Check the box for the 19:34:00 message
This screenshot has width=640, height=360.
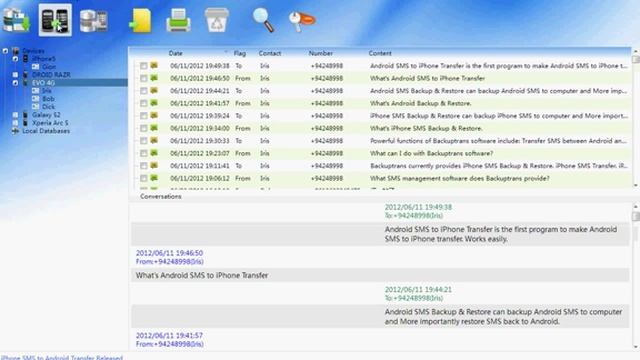pos(144,128)
